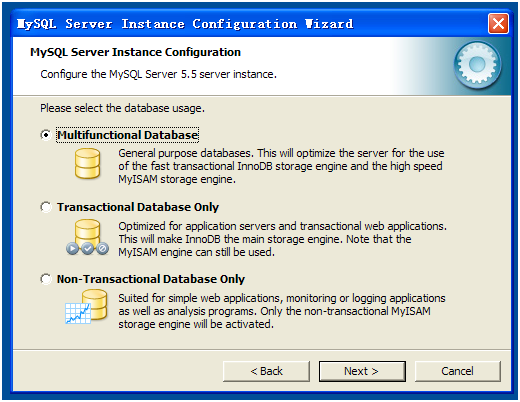Viewport: 520px width, 402px height.
Task: Click the wizard title bar text
Action: tap(185, 24)
